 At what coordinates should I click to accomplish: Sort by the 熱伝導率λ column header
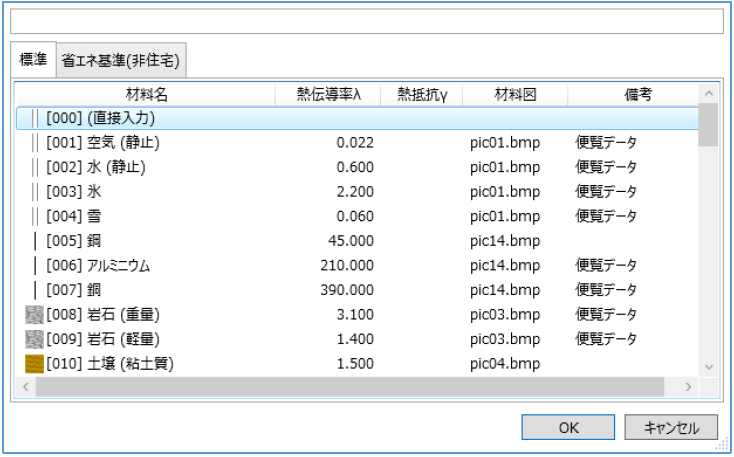pos(329,94)
